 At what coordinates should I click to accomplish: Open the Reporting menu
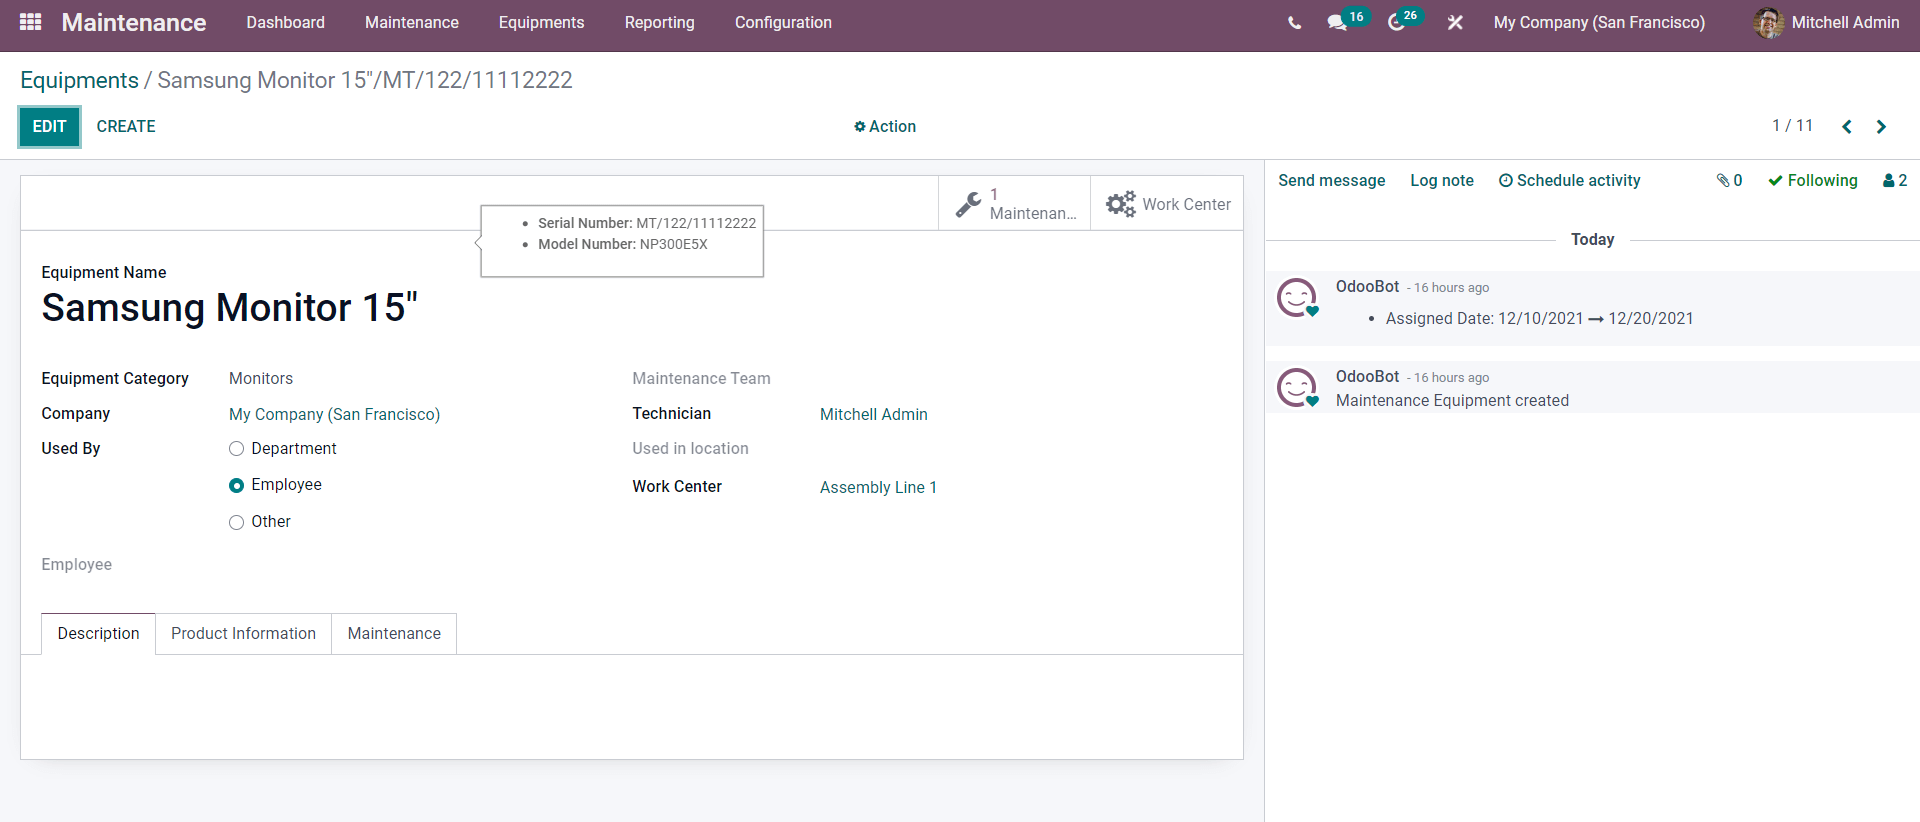(660, 22)
